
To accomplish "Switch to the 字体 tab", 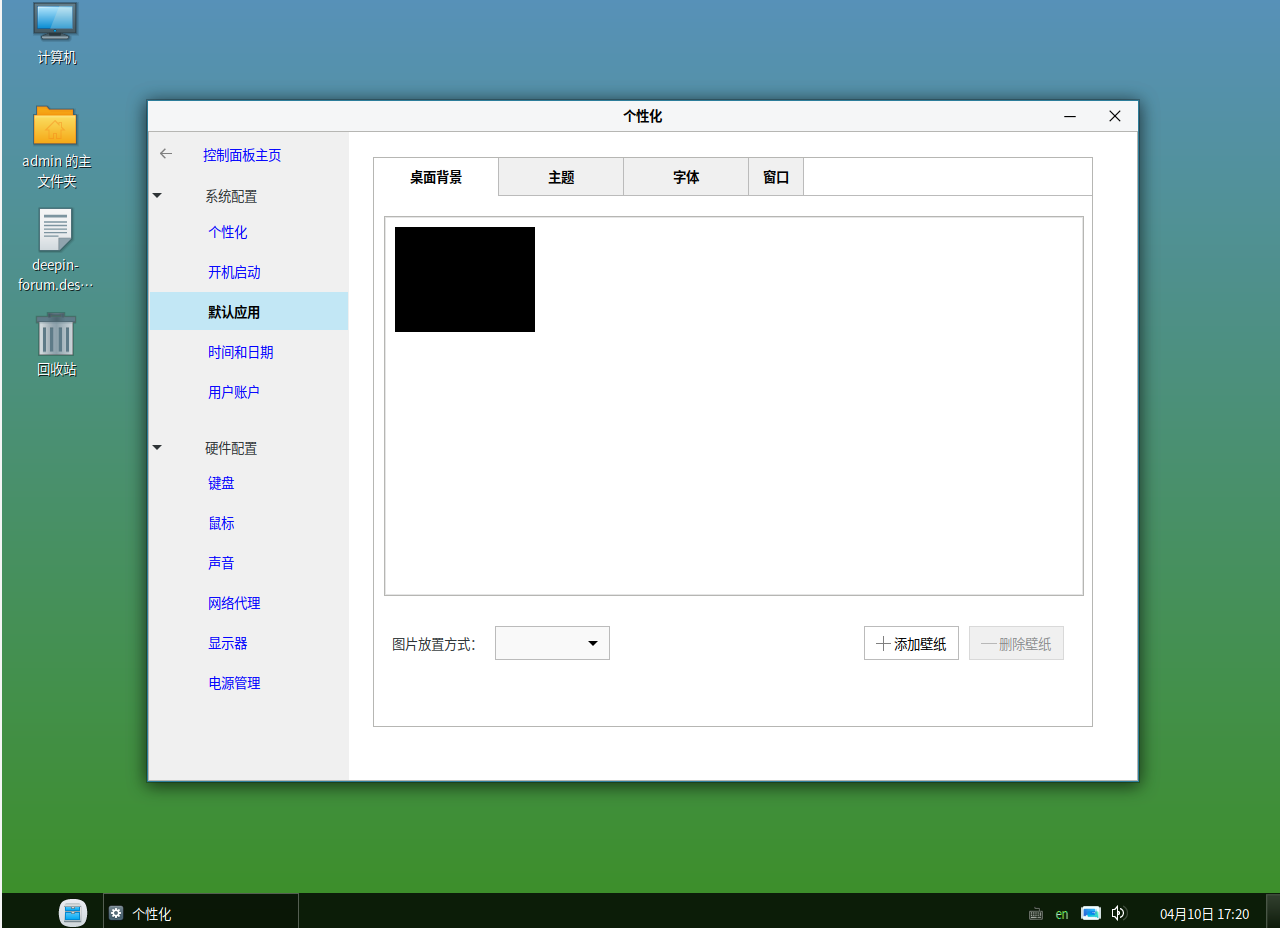I will (685, 176).
